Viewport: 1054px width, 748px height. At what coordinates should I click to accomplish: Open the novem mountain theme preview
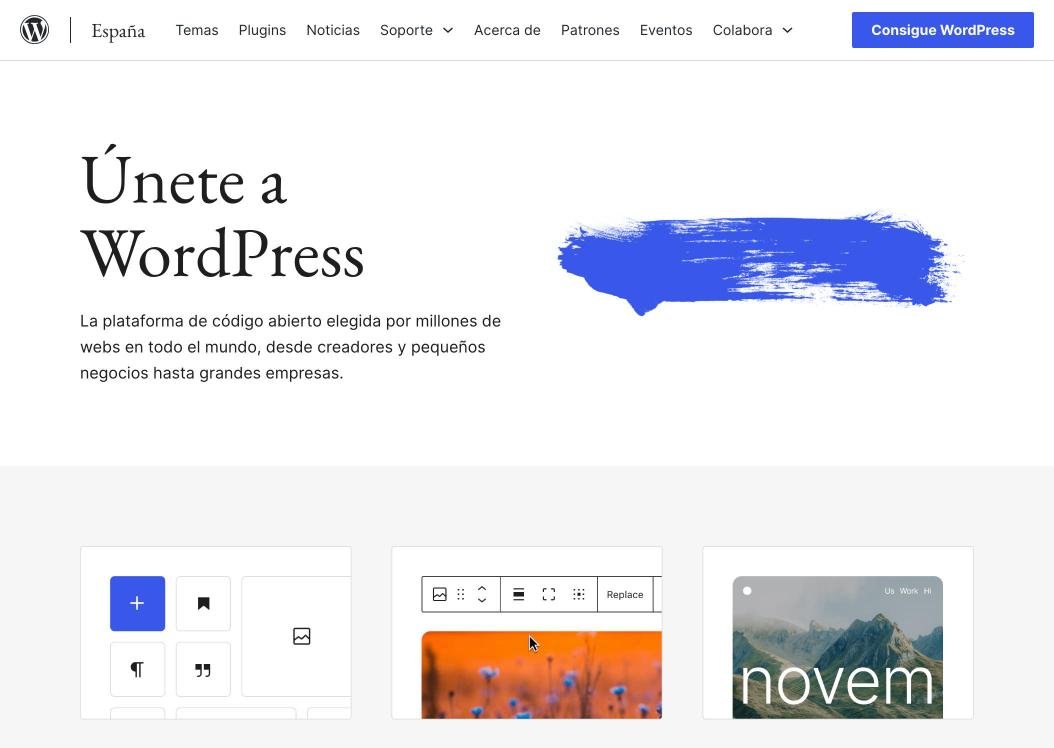[x=838, y=647]
